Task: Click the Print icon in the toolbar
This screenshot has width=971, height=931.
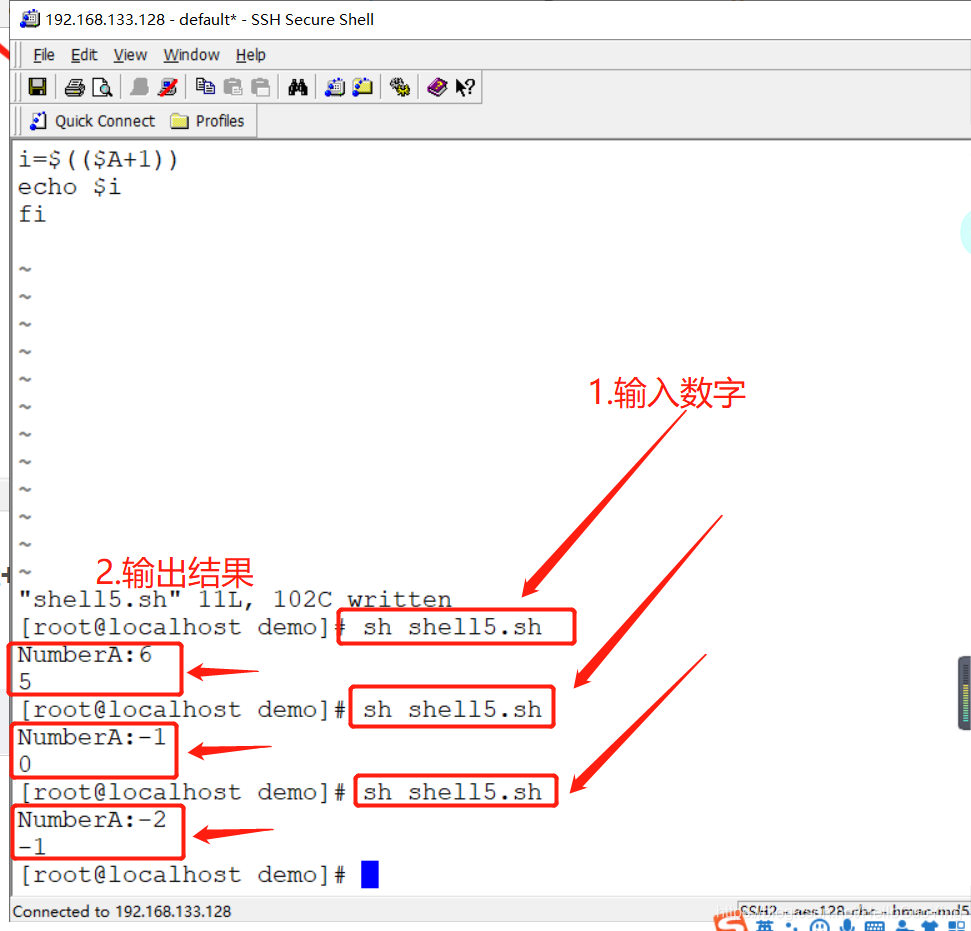Action: [75, 87]
